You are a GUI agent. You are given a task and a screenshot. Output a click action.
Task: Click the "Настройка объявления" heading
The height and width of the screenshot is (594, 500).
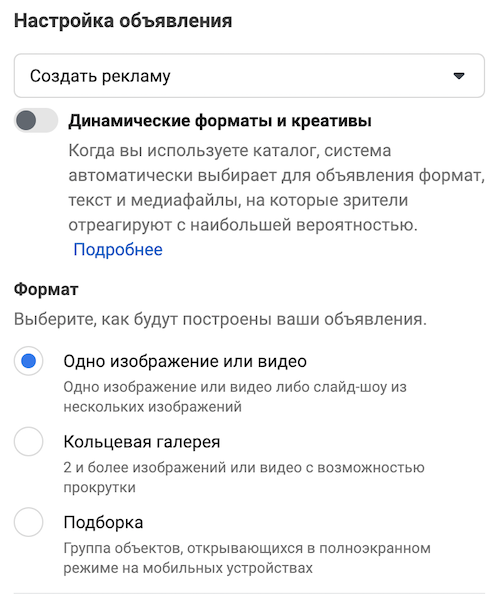pyautogui.click(x=123, y=20)
